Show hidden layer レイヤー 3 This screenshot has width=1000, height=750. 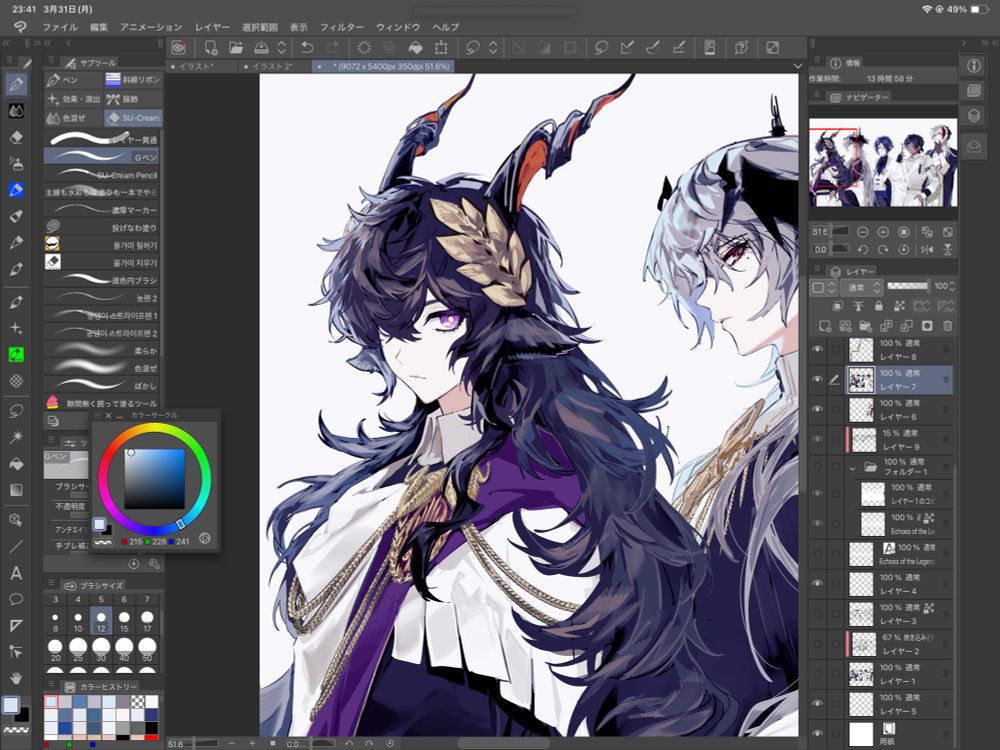point(818,614)
